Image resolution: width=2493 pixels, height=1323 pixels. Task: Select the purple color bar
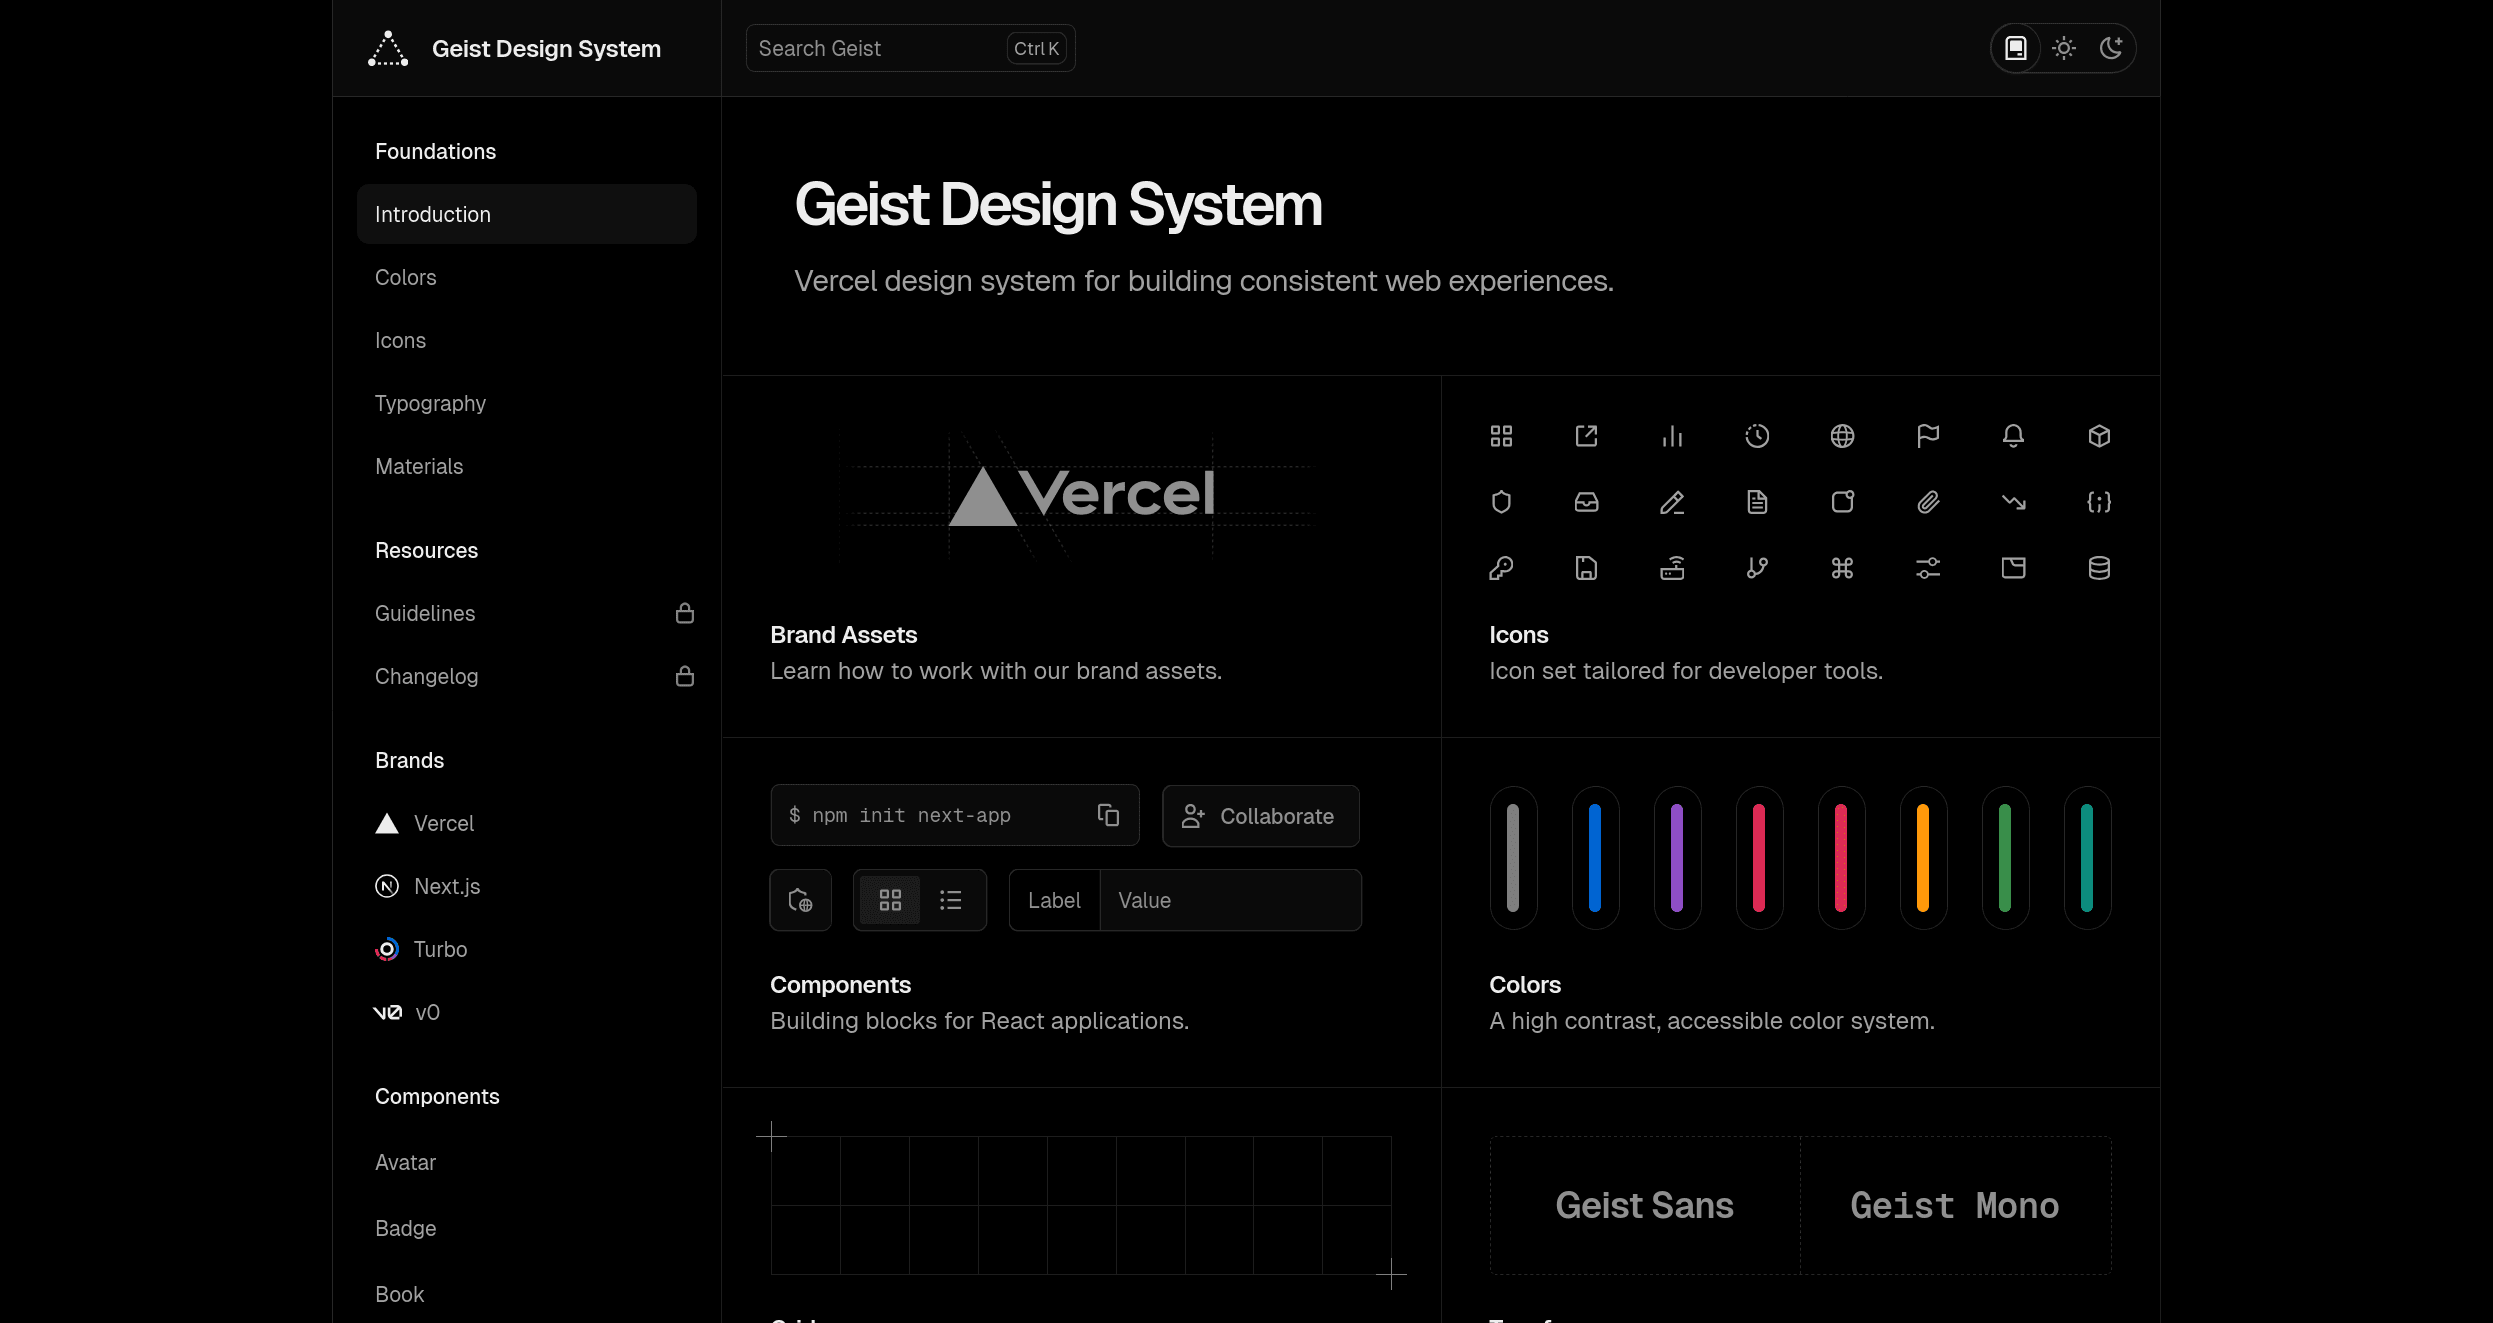coord(1677,857)
